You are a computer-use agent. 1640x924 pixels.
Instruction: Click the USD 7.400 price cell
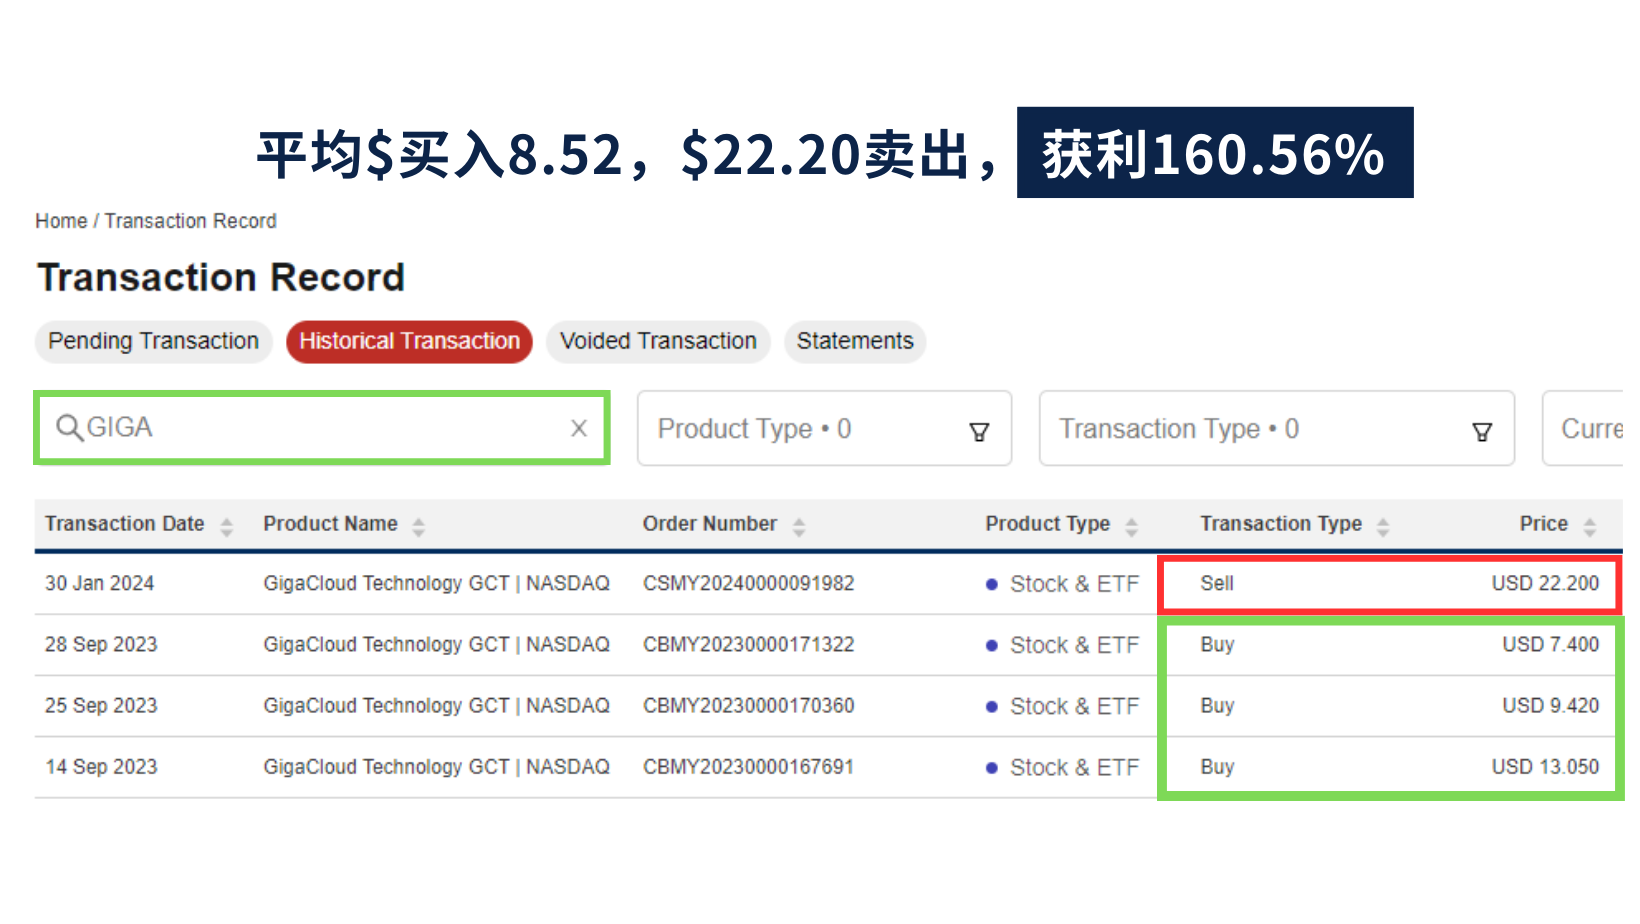pos(1551,644)
